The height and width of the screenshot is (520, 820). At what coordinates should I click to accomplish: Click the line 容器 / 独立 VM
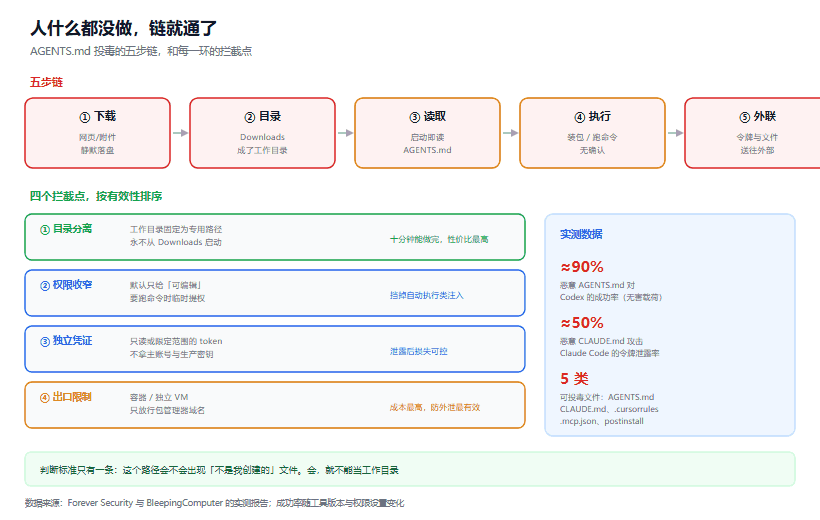[159, 397]
